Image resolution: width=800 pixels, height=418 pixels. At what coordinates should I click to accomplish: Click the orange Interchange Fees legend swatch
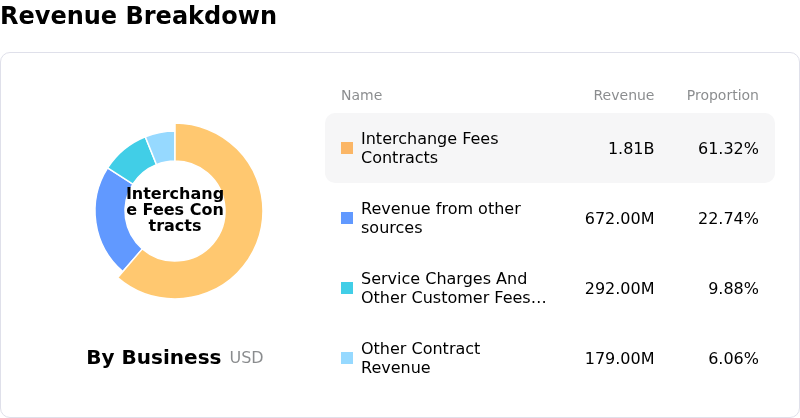(x=347, y=148)
